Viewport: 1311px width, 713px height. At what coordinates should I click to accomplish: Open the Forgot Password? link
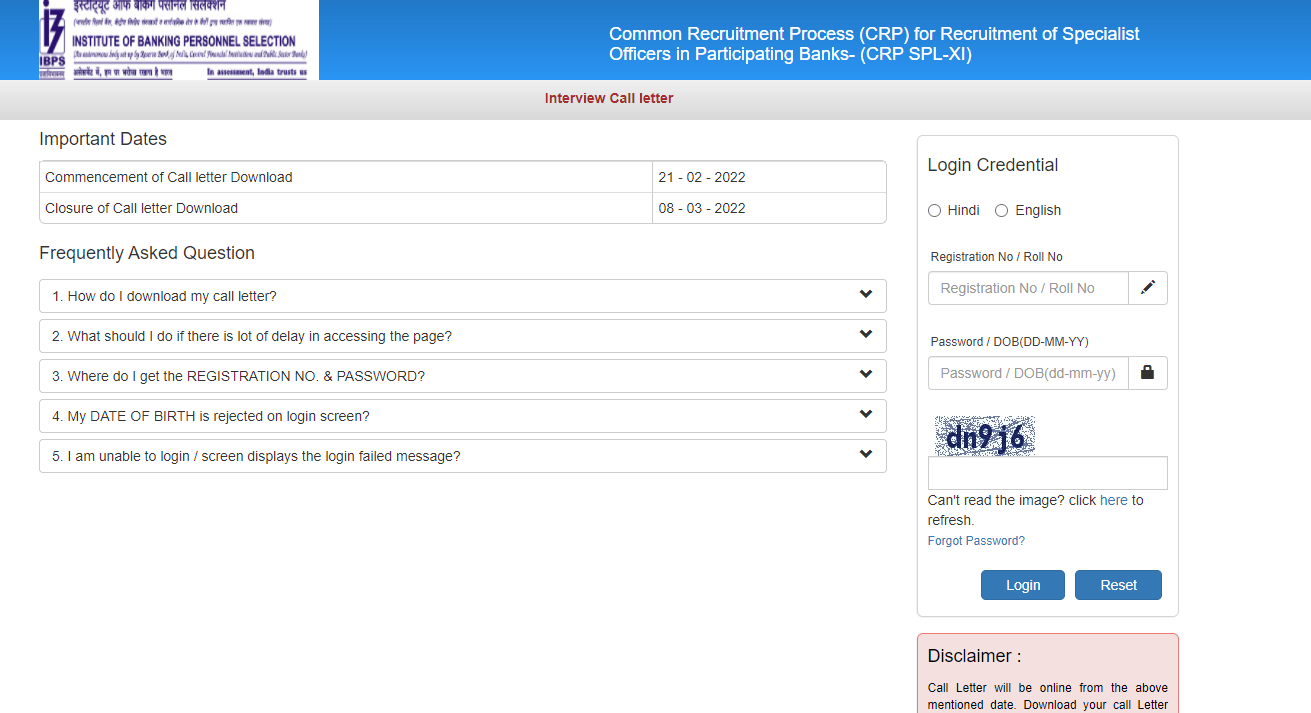(976, 541)
